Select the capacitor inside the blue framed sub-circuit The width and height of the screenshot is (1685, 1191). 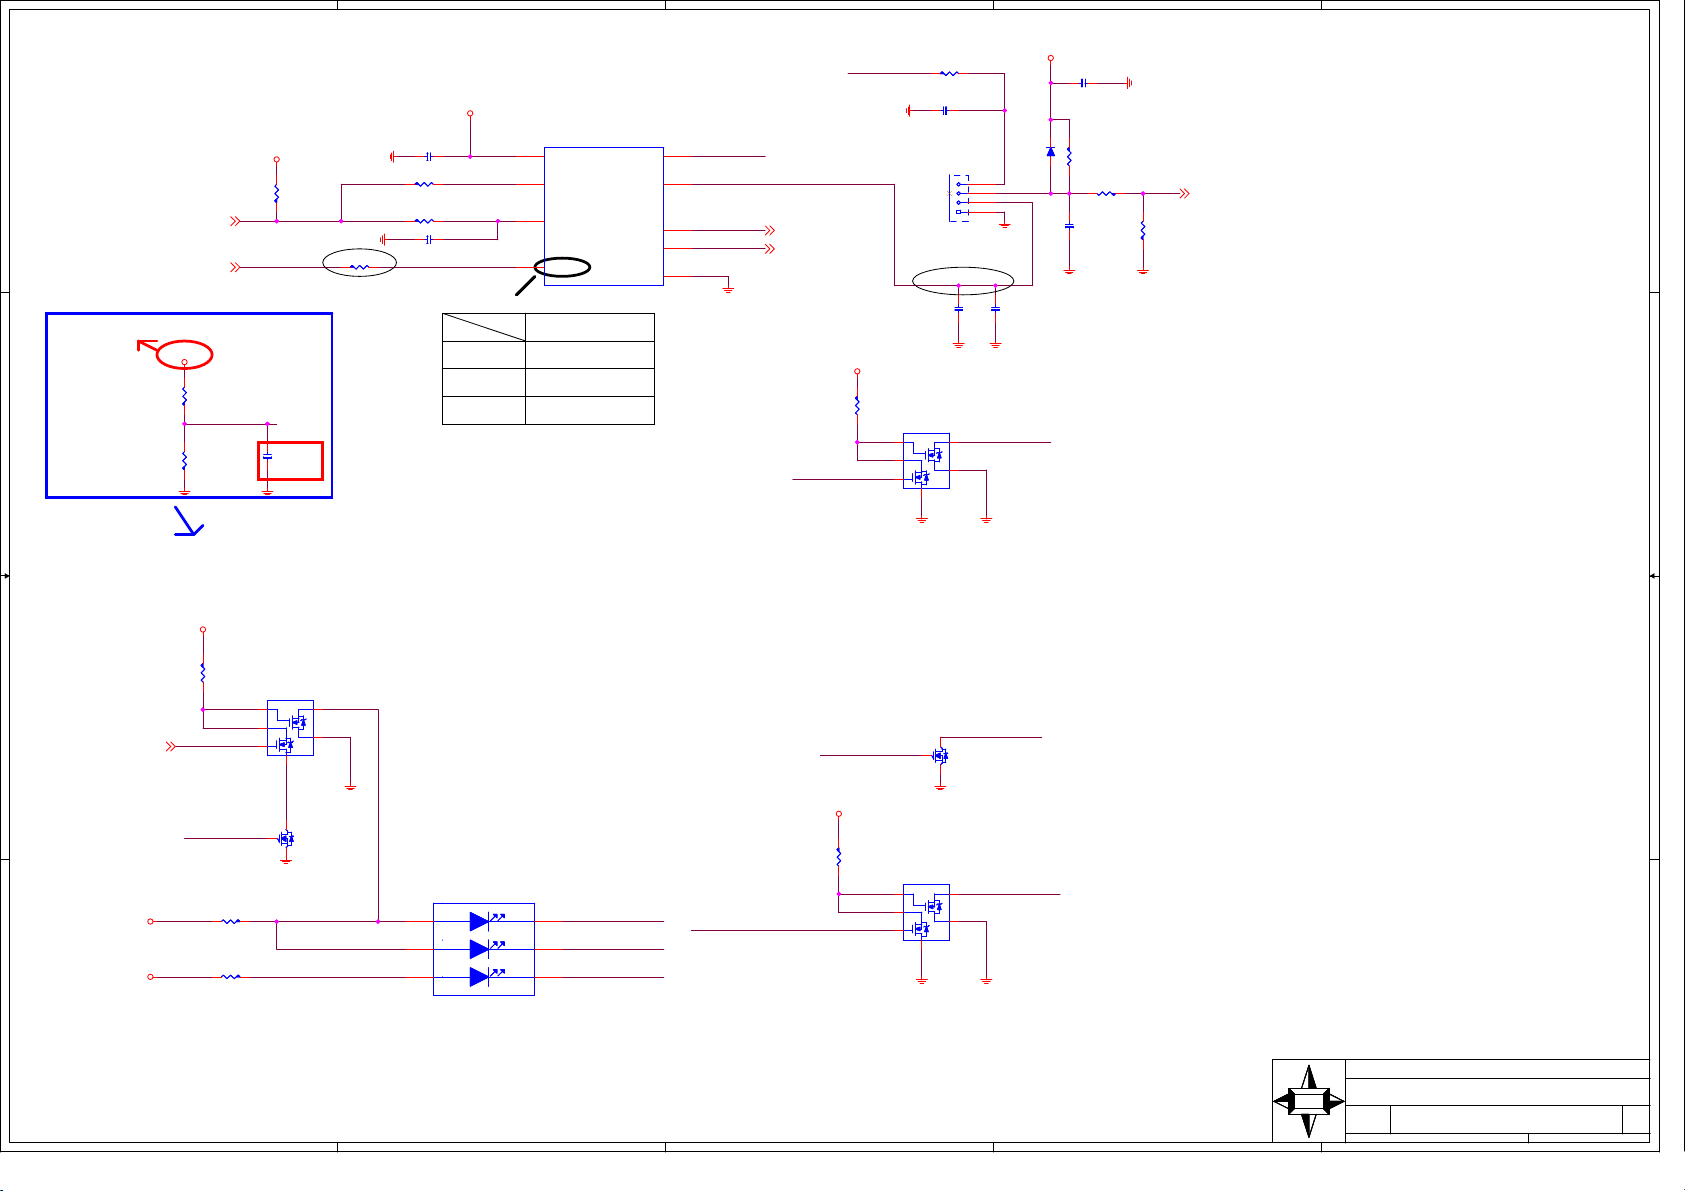[267, 457]
